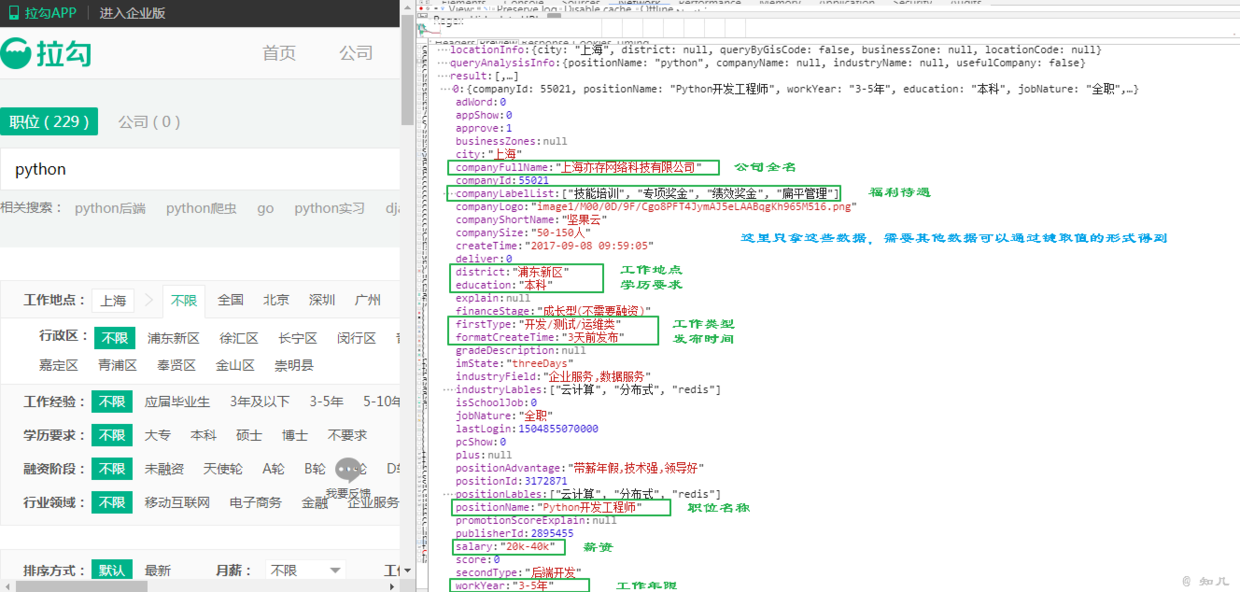Screen dimensions: 1240x592
Task: Filter funding stage by A轮
Action: [x=274, y=469]
